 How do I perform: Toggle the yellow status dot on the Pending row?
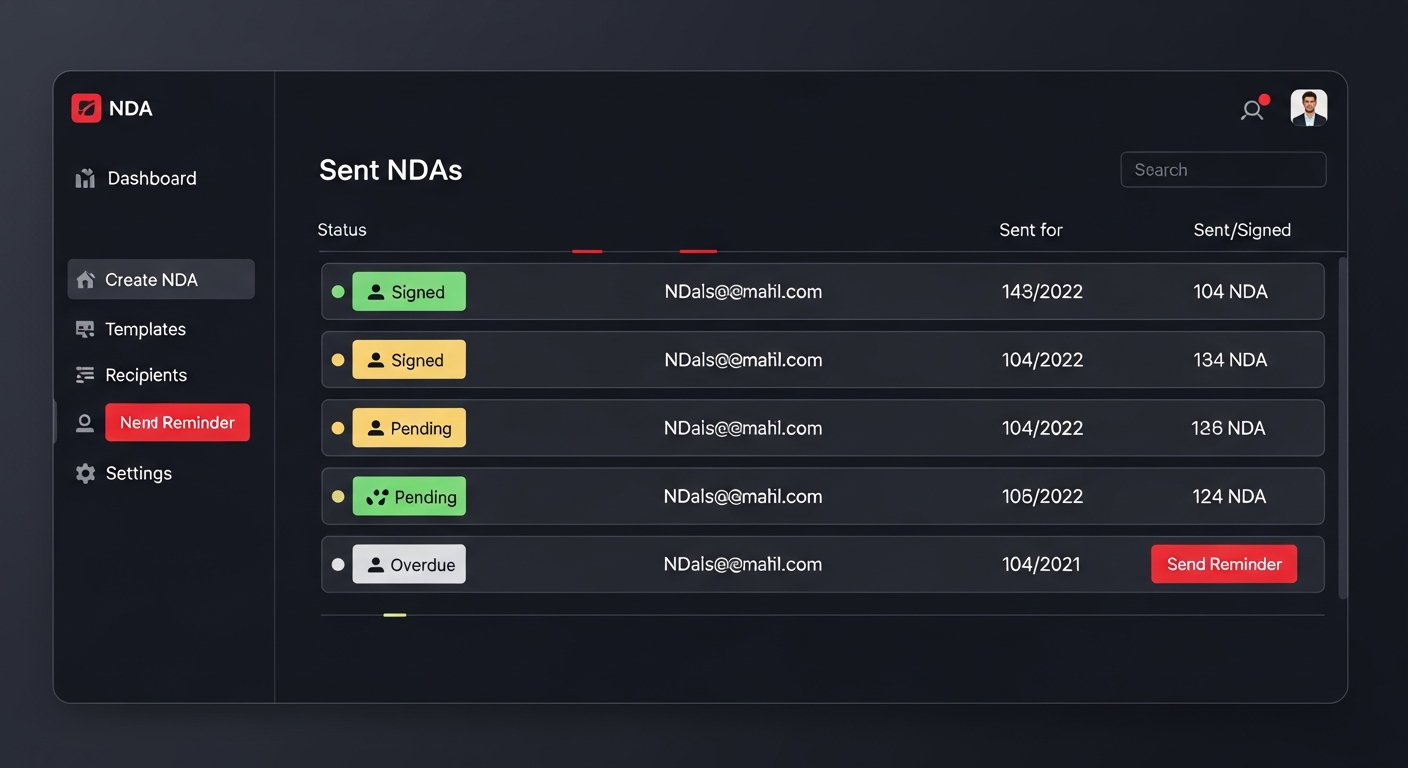click(x=338, y=427)
